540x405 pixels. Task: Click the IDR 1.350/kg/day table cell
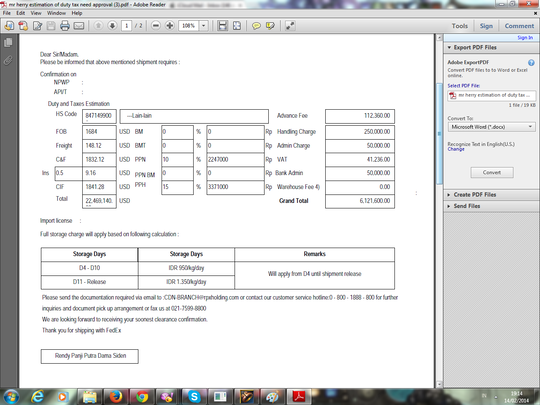(x=186, y=282)
